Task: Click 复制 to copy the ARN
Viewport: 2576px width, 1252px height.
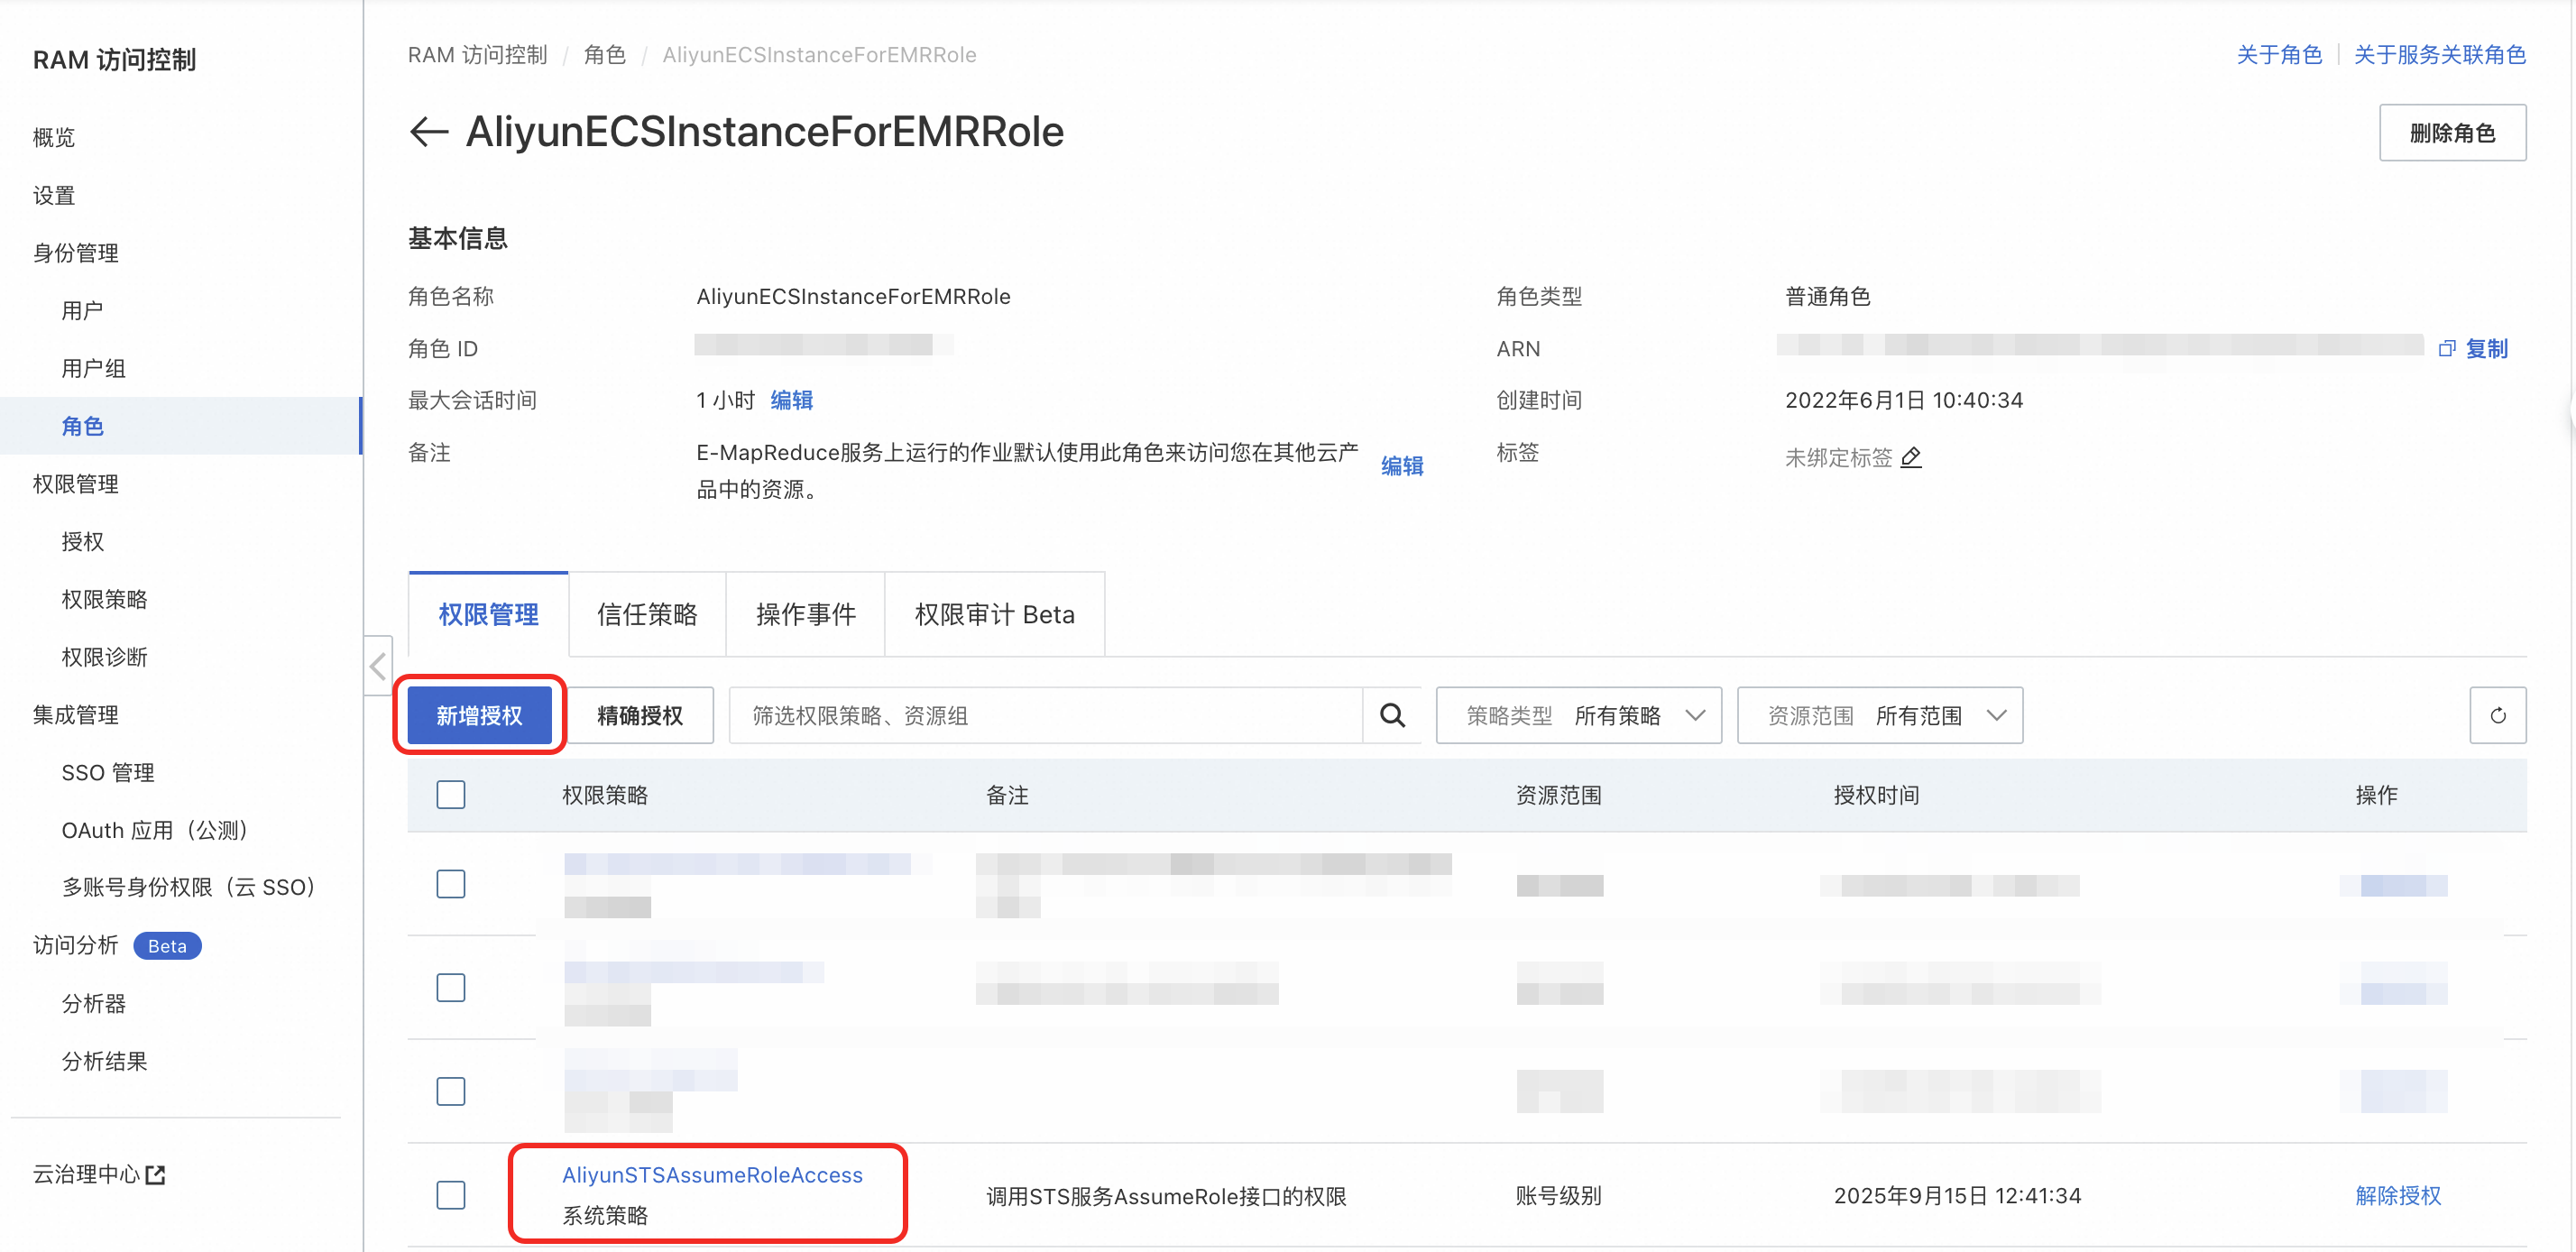Action: pyautogui.click(x=2486, y=349)
